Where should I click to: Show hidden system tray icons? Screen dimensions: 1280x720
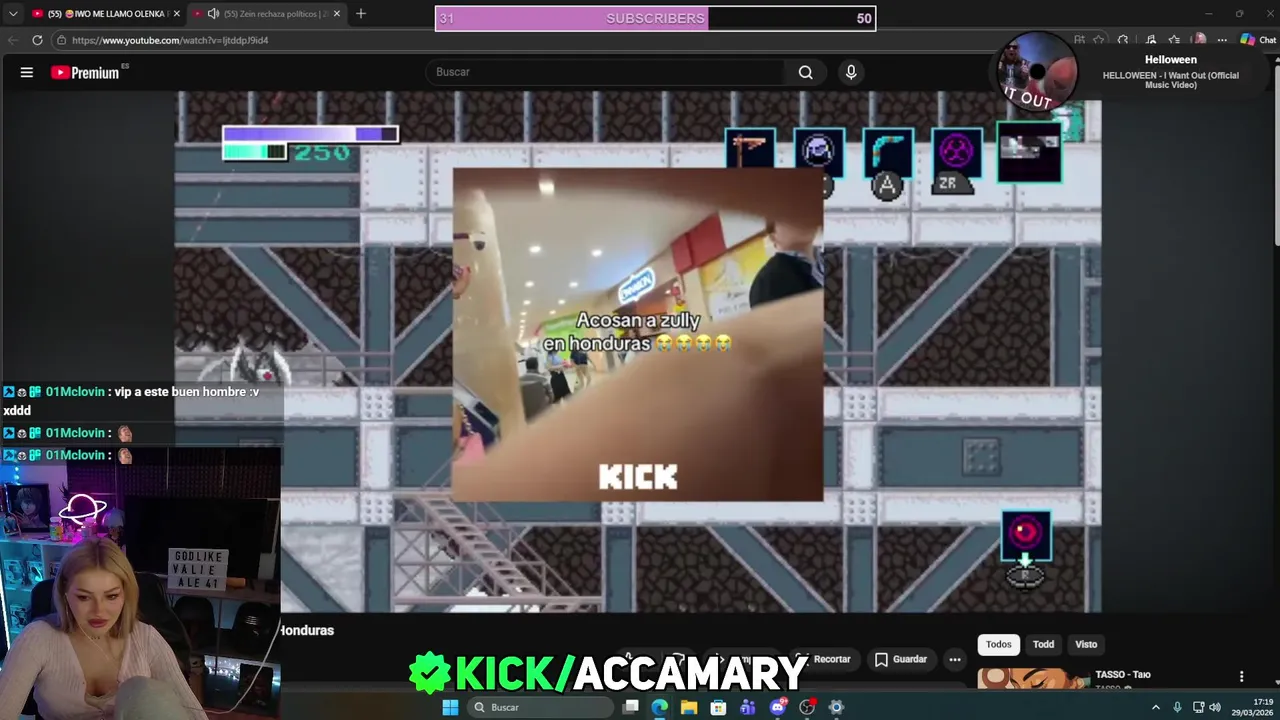[x=1156, y=707]
